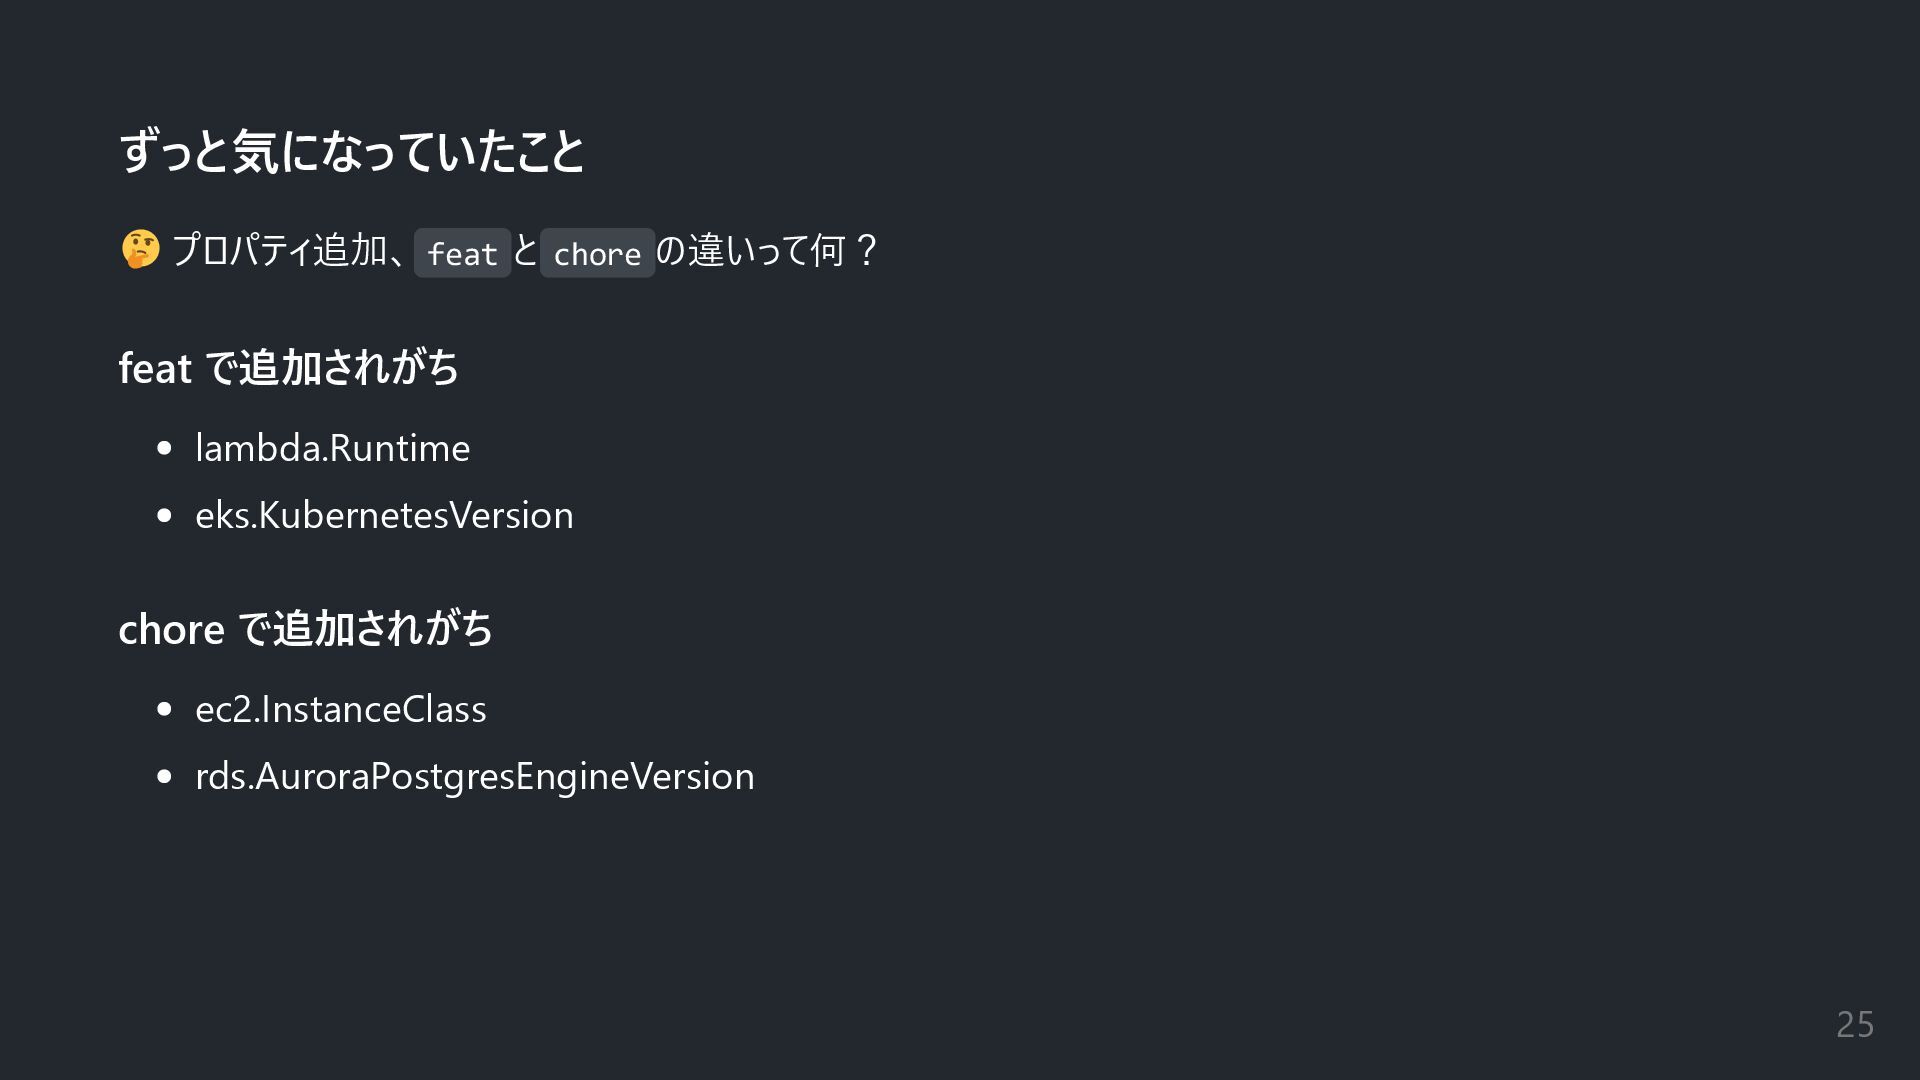Click the heading chore で追加されがち
This screenshot has width=1920, height=1080.
click(306, 629)
